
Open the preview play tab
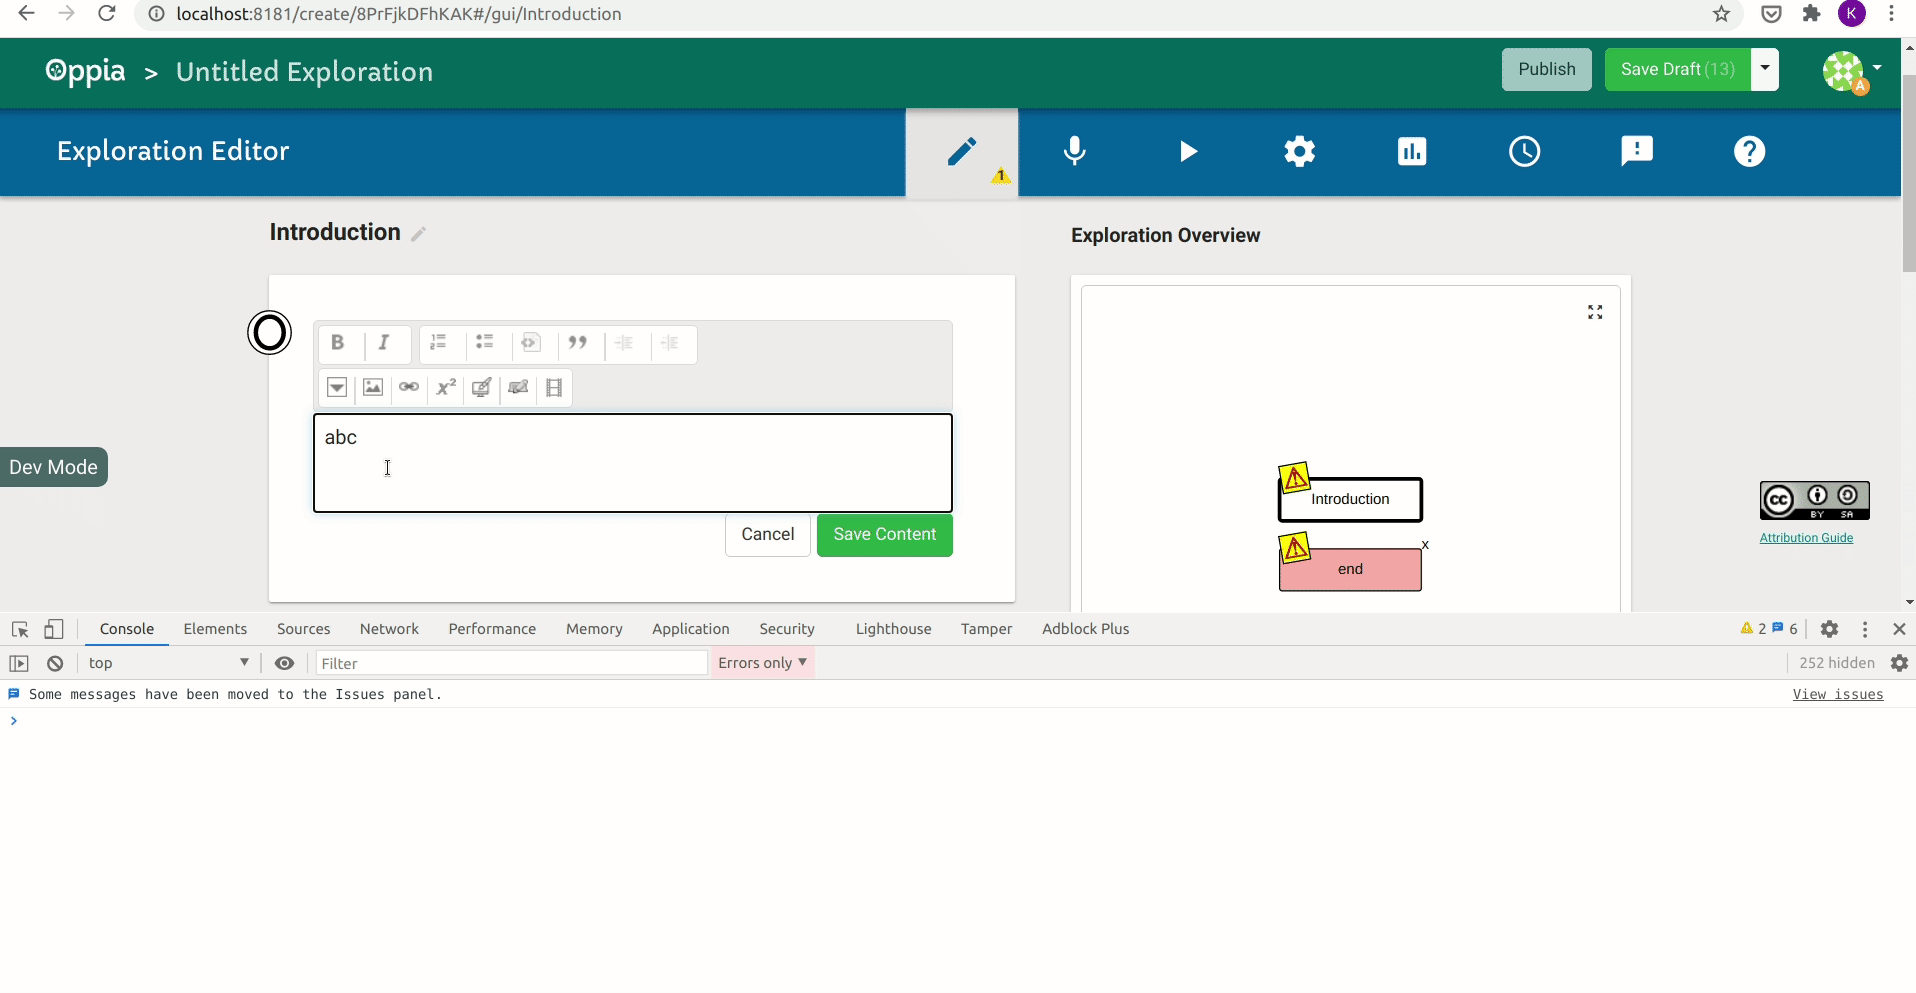click(1187, 151)
